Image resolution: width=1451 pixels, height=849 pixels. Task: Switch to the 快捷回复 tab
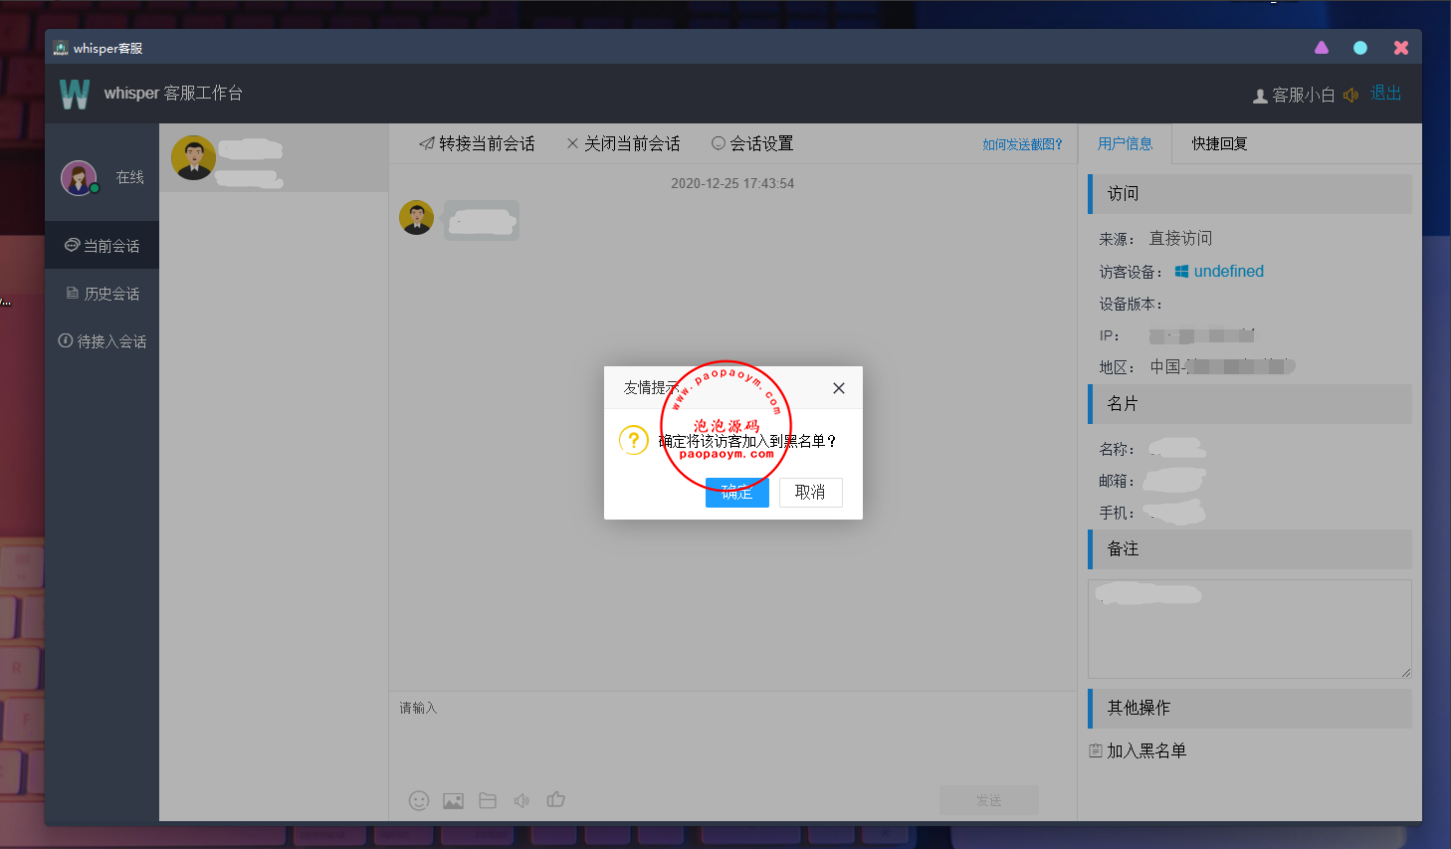[1219, 144]
